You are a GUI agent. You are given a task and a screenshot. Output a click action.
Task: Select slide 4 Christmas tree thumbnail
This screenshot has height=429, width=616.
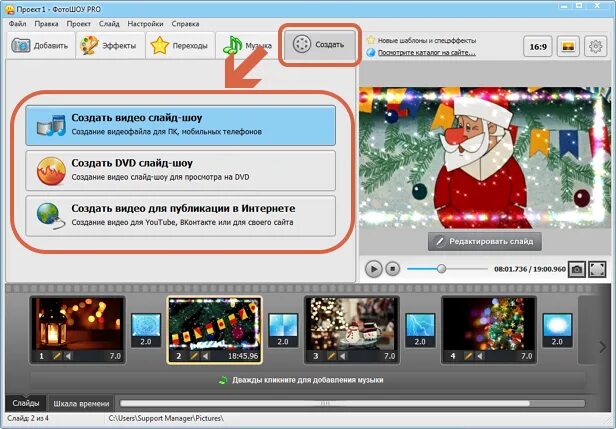pyautogui.click(x=489, y=324)
